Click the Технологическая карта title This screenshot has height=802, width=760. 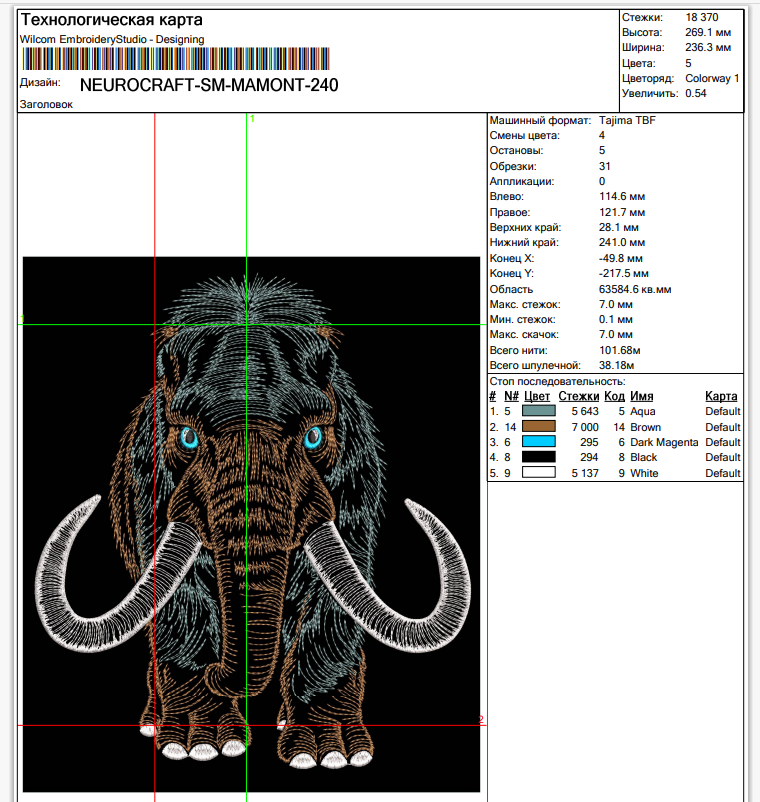point(111,20)
